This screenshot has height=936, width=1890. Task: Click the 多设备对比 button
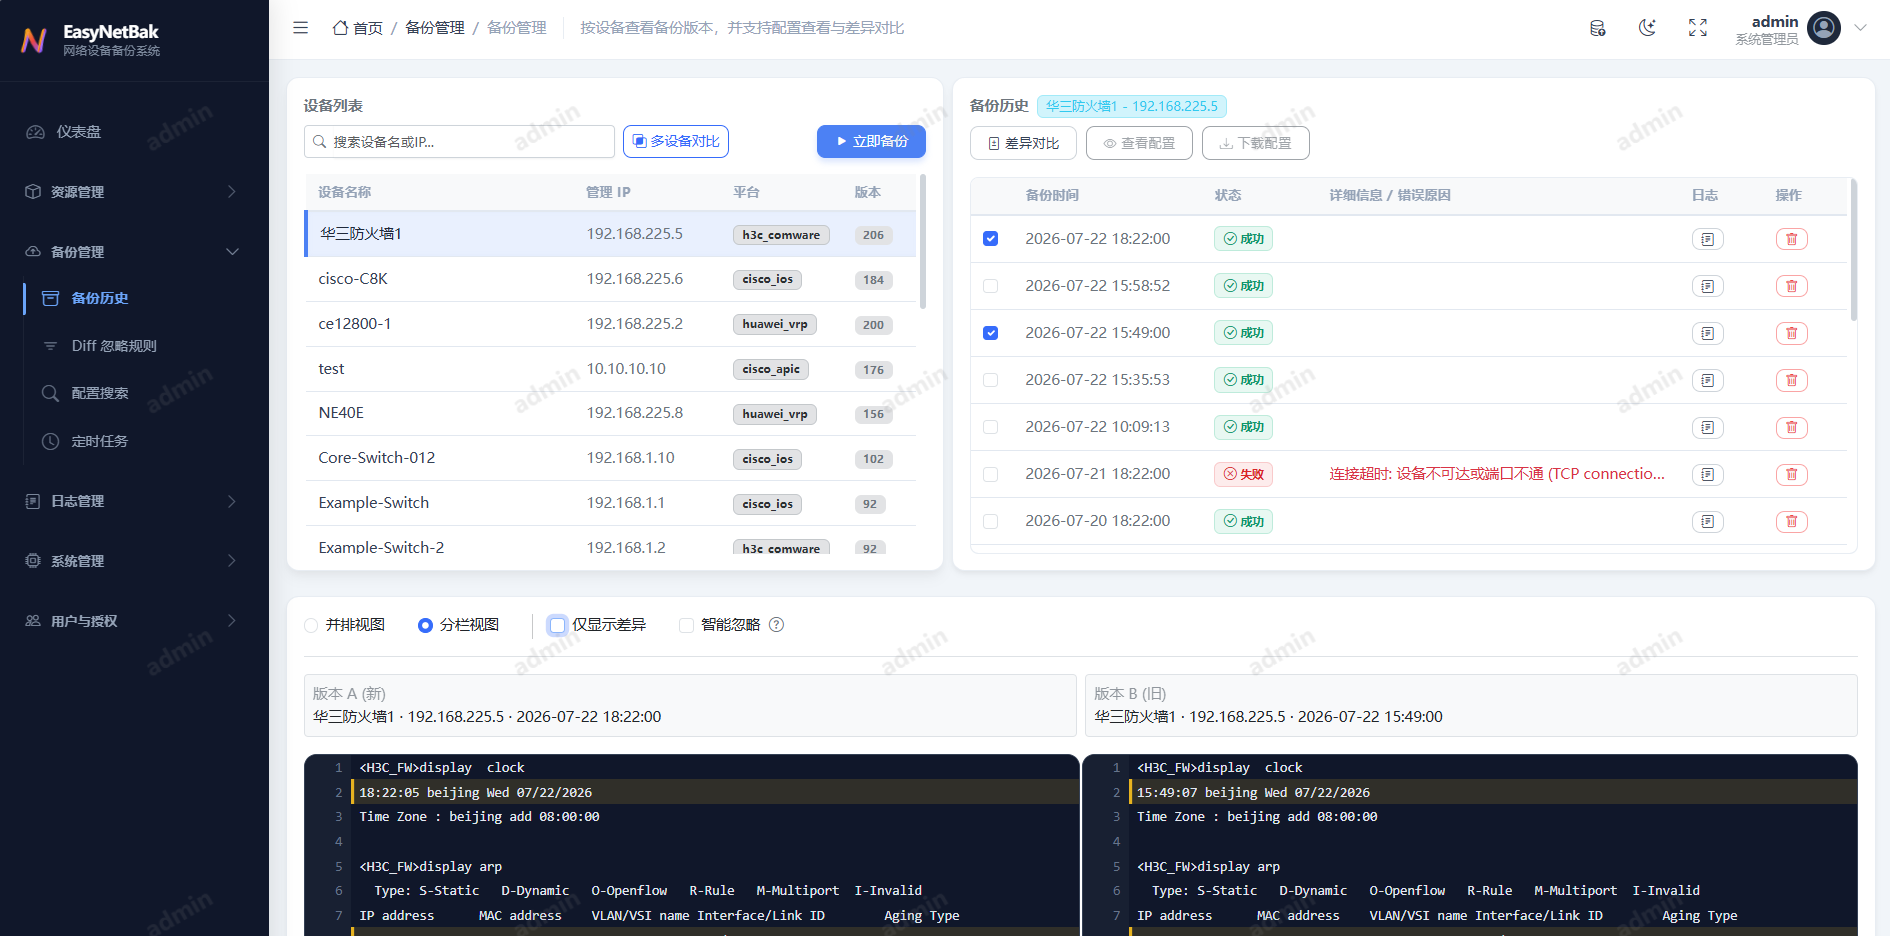[x=676, y=141]
